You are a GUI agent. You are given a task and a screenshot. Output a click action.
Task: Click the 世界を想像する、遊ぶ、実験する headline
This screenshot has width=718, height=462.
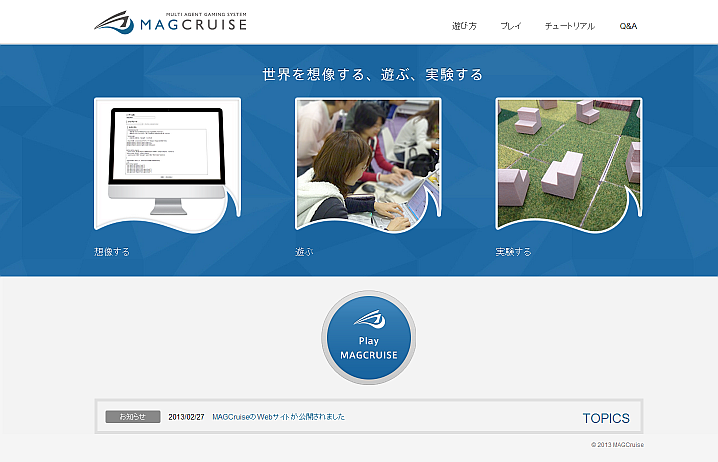[372, 74]
